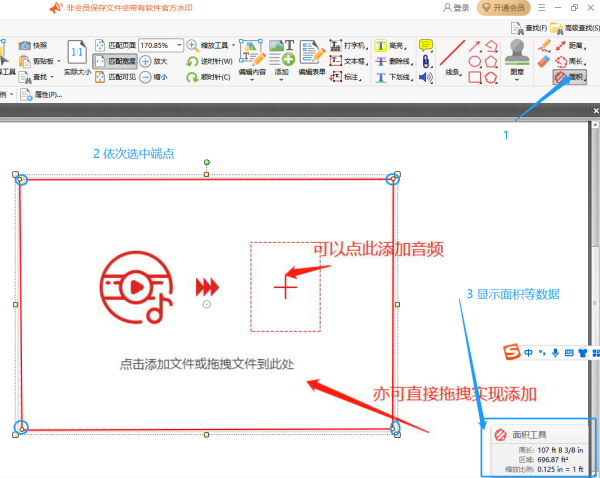Click the Area Tool (面积工具) panel header

(539, 435)
